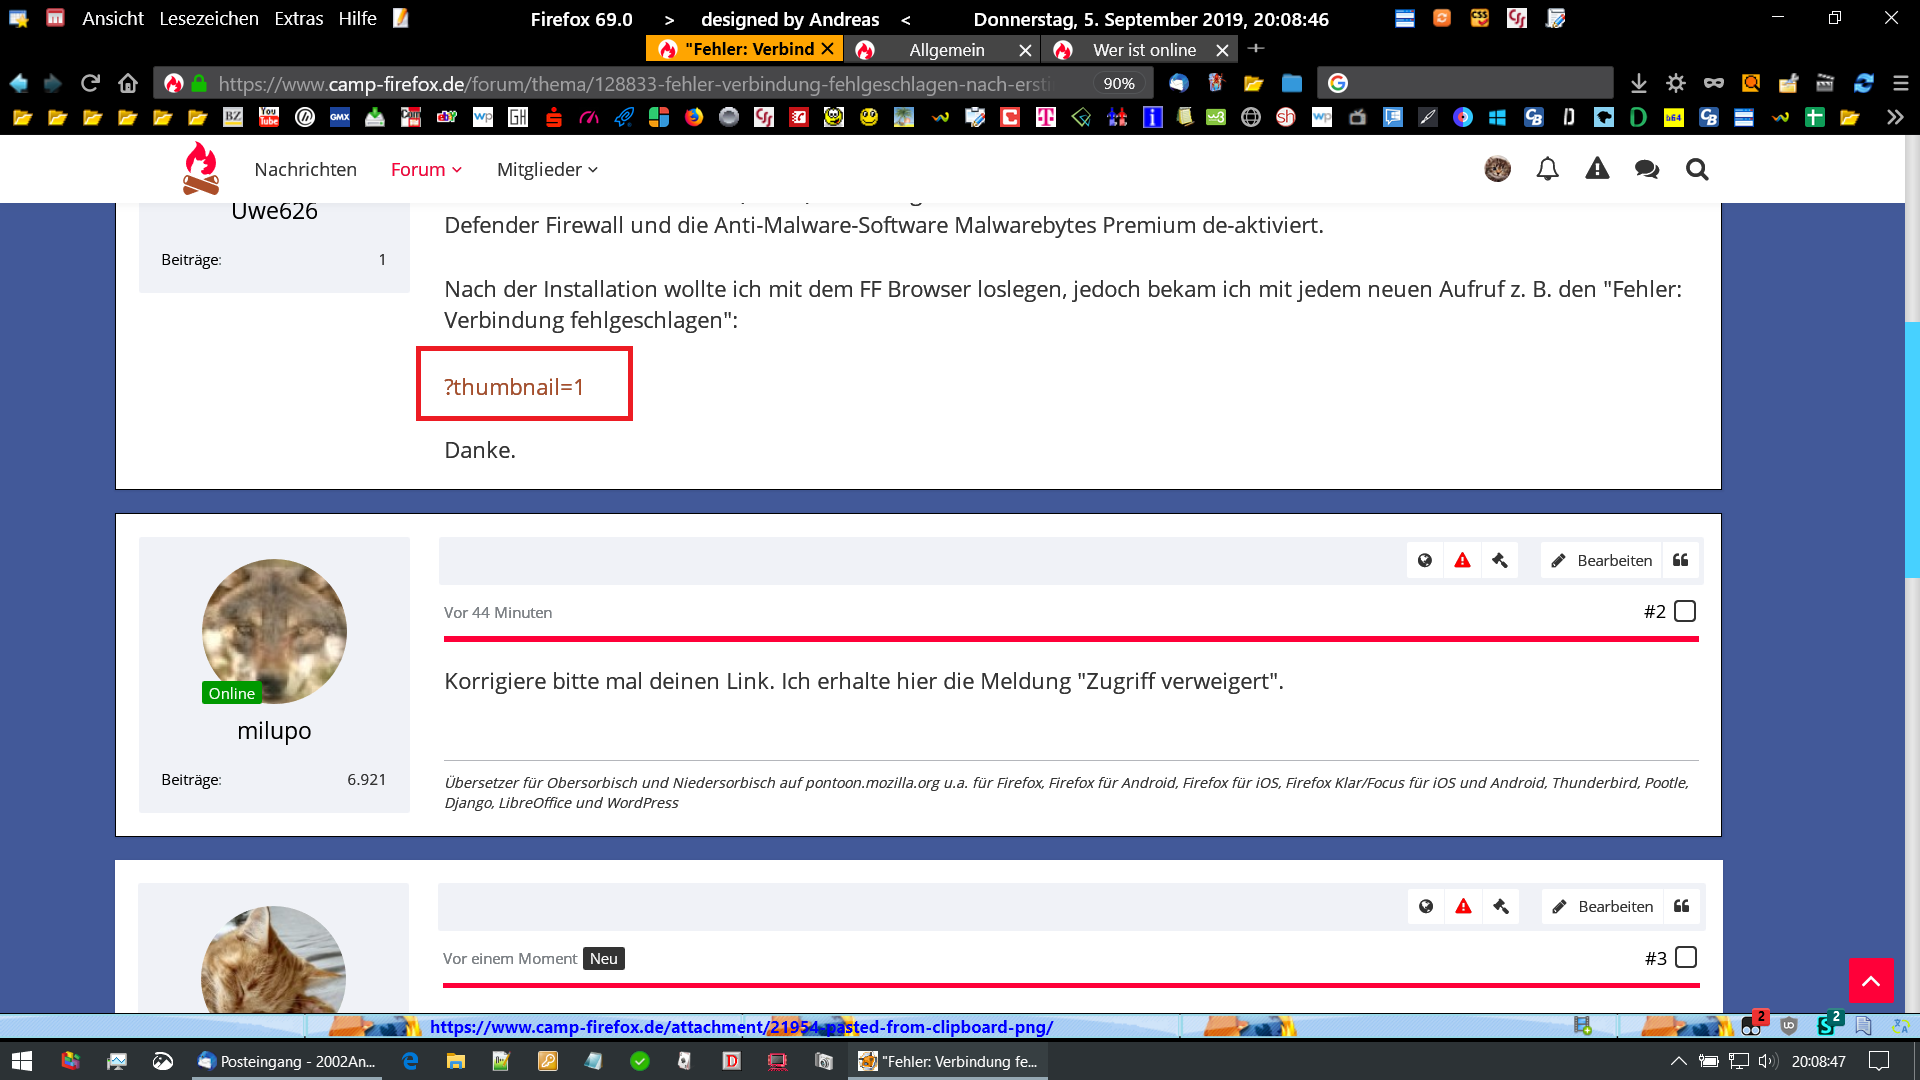
Task: Switch to the Wer ist online tab
Action: point(1143,49)
